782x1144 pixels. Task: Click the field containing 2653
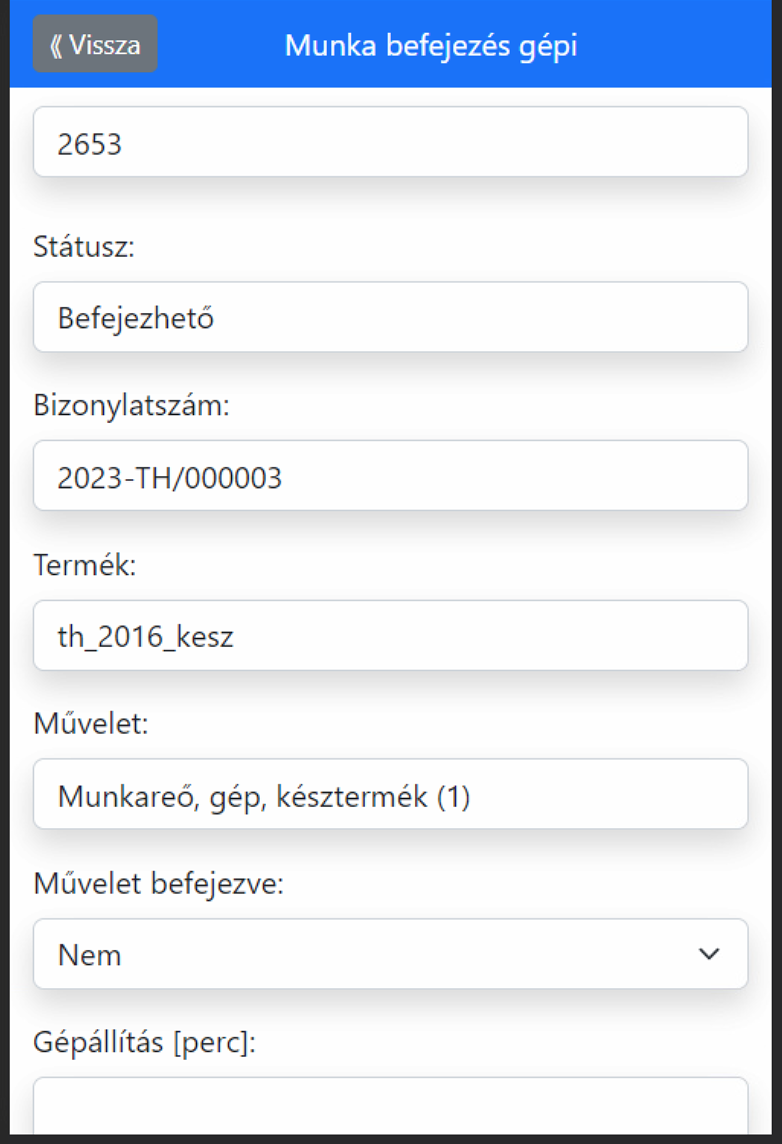coord(390,142)
